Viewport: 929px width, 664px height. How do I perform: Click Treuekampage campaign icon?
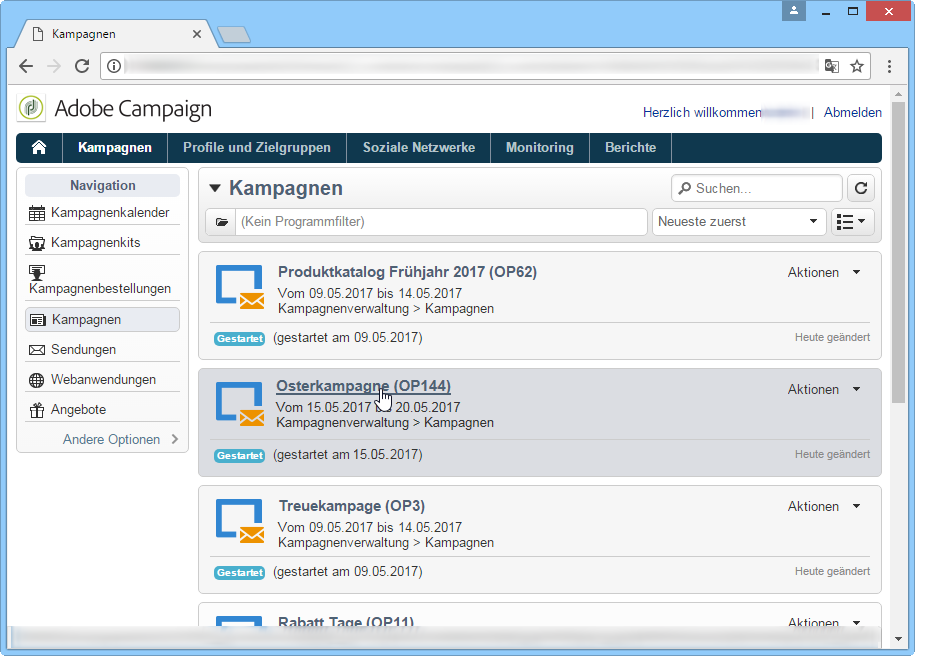(239, 521)
